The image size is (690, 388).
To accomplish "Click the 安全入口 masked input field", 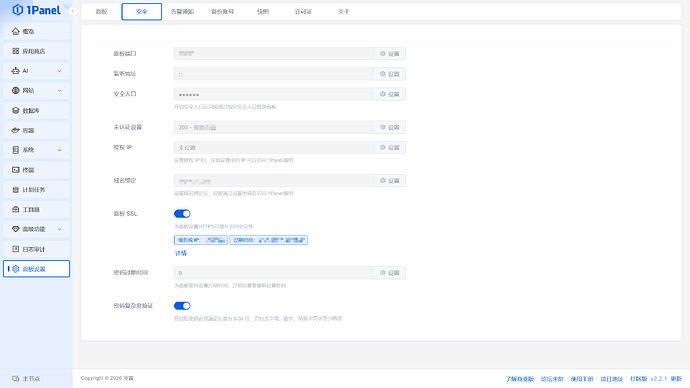I will click(274, 94).
